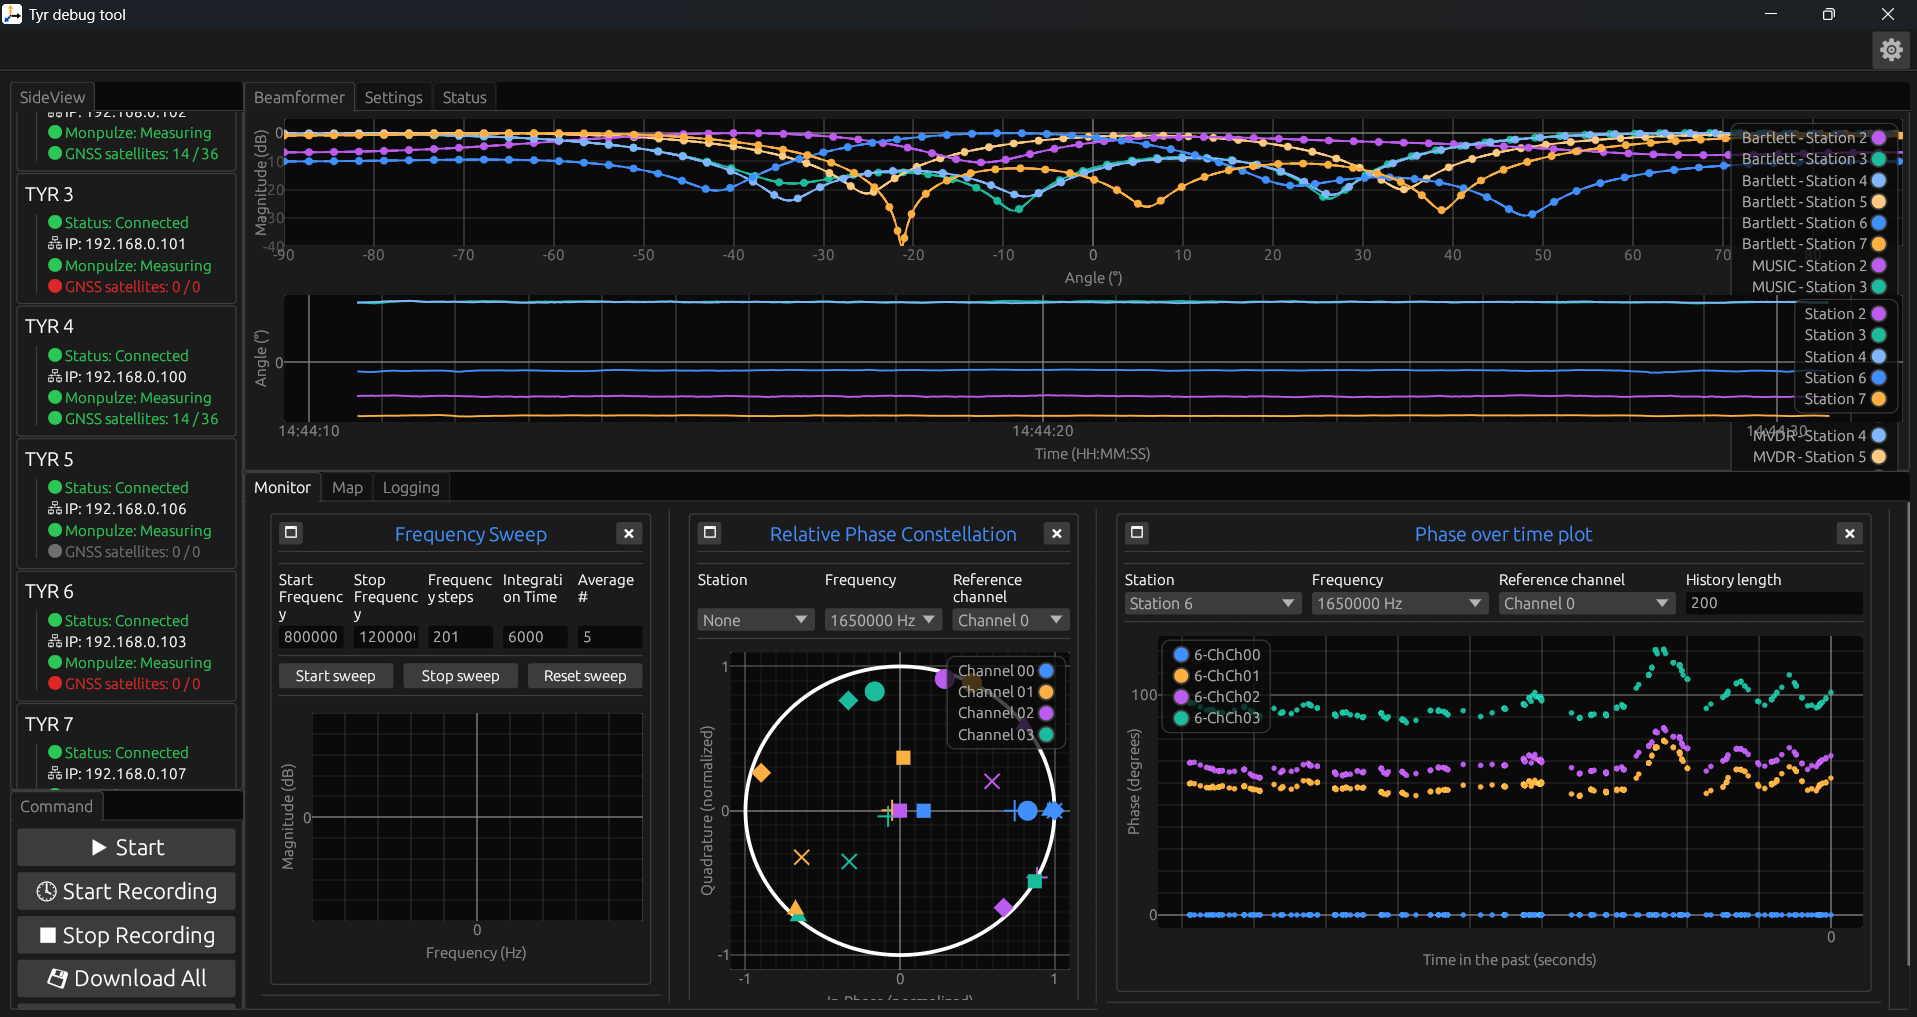Click the TYR 5 Monpulze measuring indicator

pyautogui.click(x=55, y=531)
